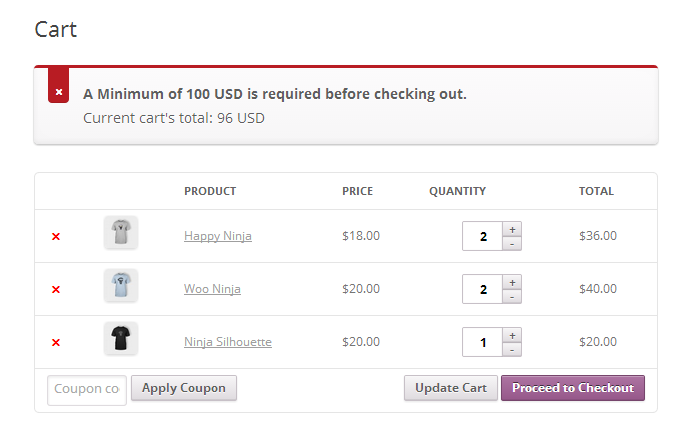Screen dimensions: 699x439
Task: Increase Happy Ninja quantity with plus
Action: pyautogui.click(x=512, y=229)
